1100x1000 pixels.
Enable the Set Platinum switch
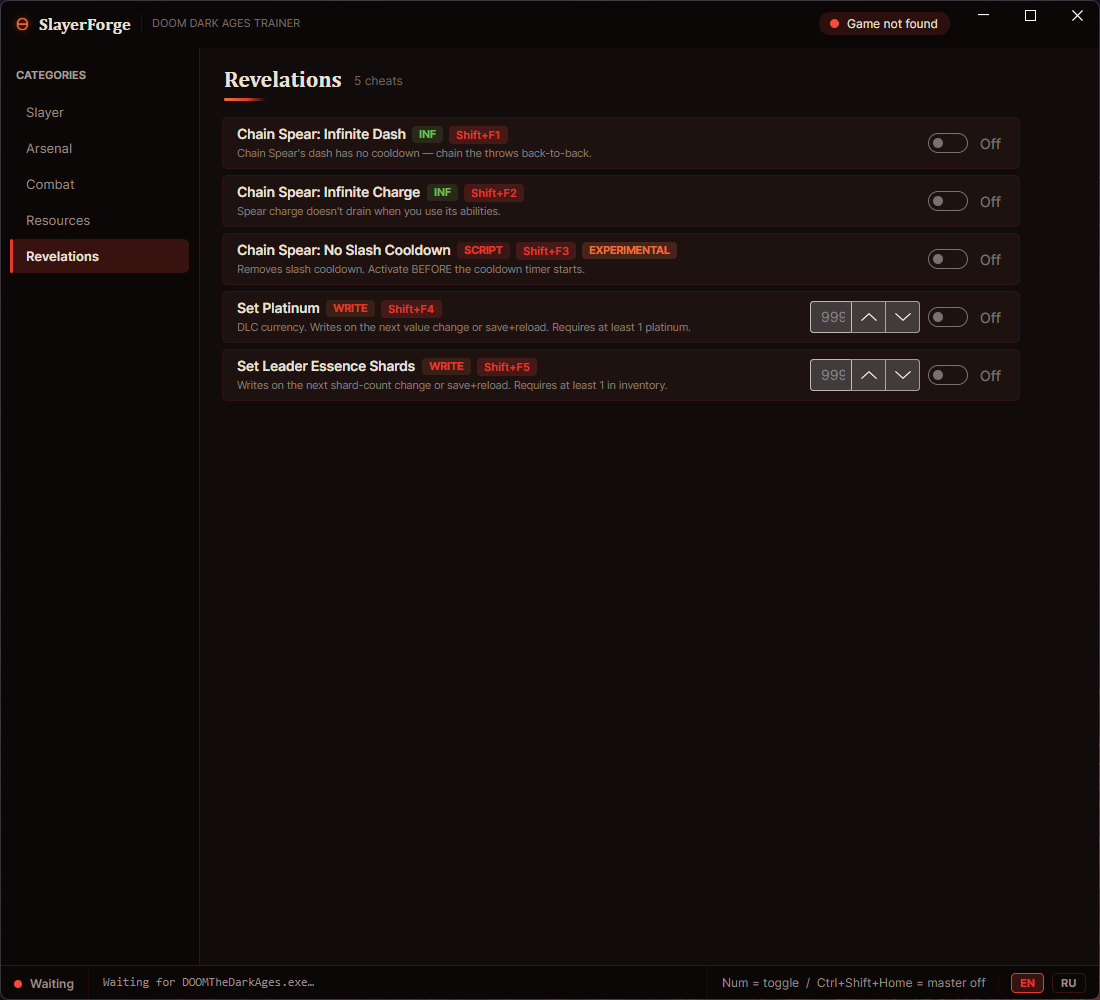pos(947,317)
